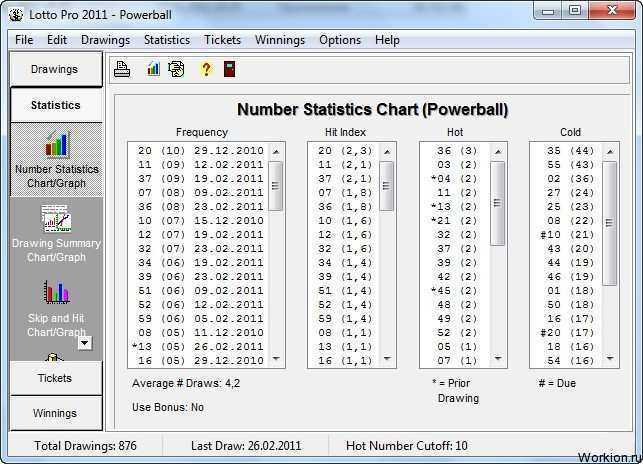643x464 pixels.
Task: Click Total Drawings: 876 status entry
Action: tap(85, 446)
